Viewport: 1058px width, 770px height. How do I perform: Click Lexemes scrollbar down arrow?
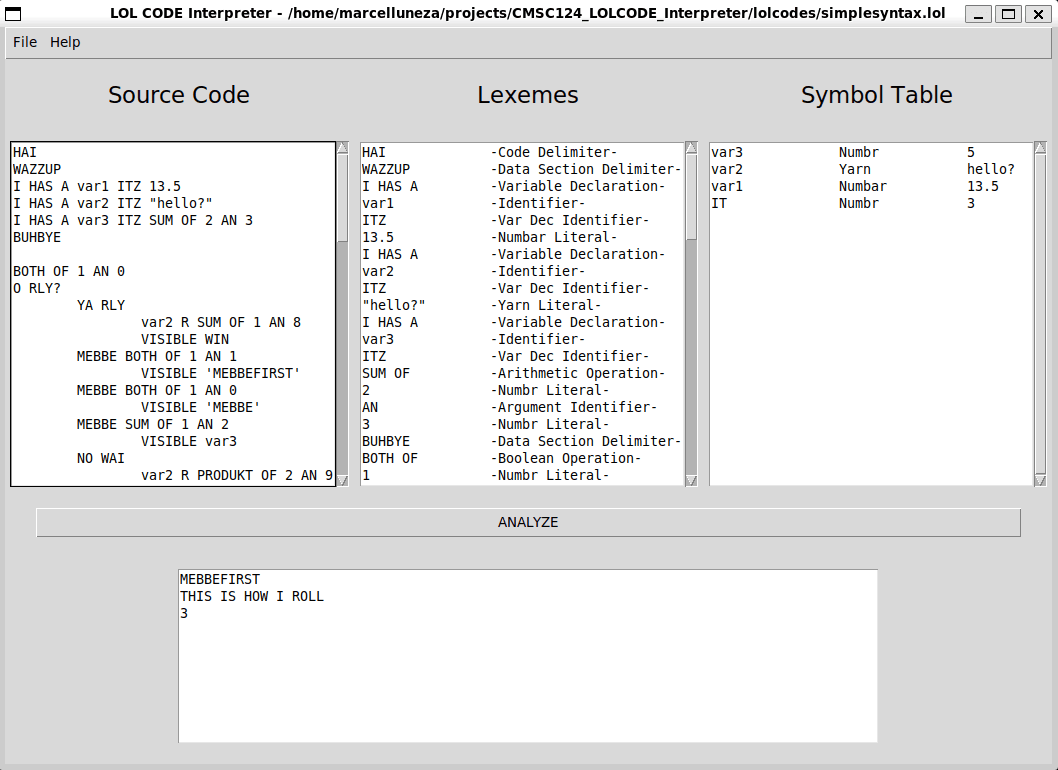click(692, 480)
